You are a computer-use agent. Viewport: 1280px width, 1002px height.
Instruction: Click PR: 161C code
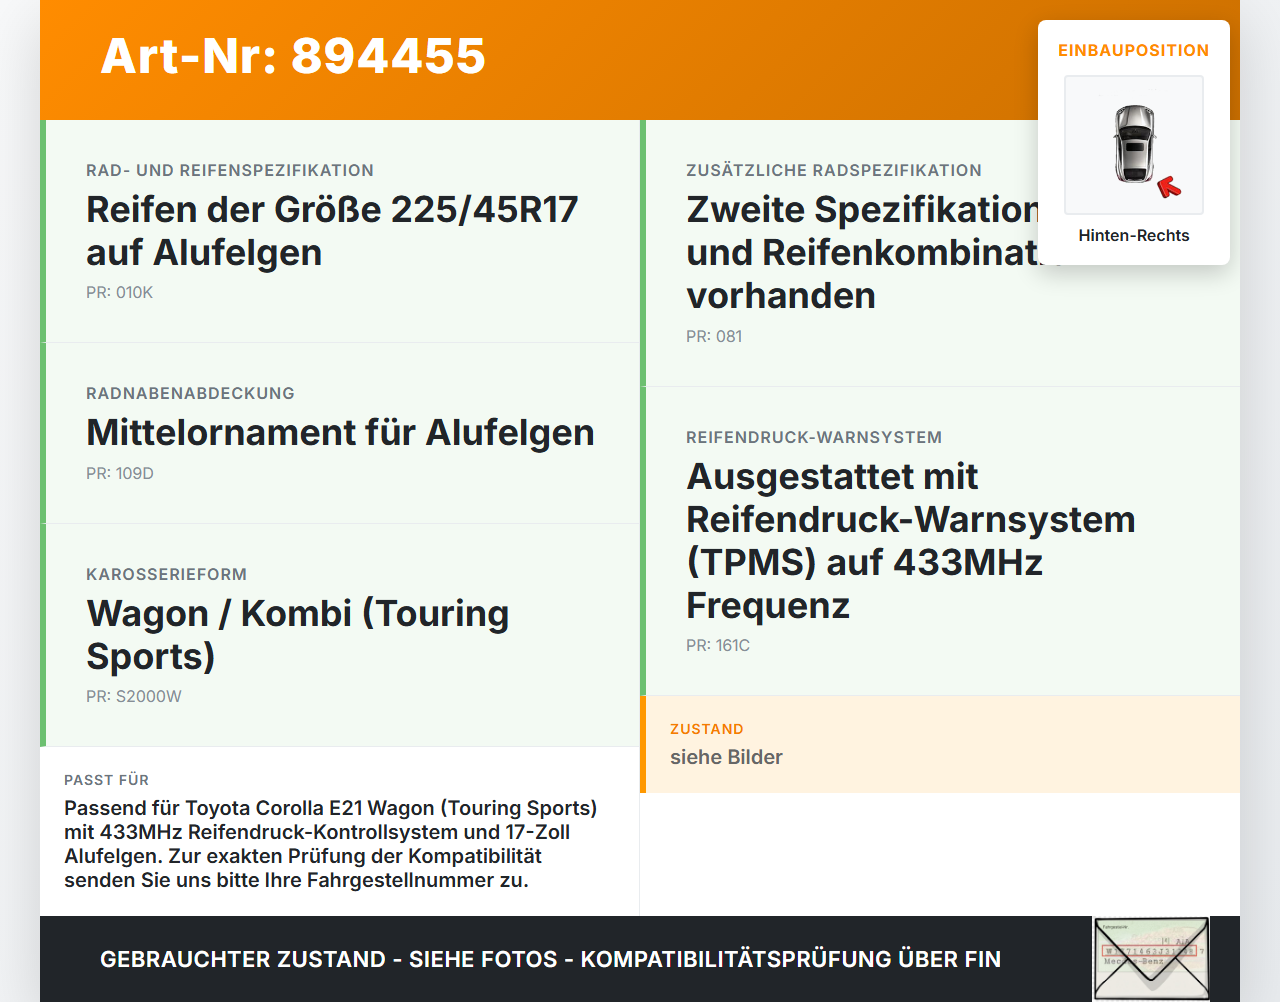click(x=718, y=646)
